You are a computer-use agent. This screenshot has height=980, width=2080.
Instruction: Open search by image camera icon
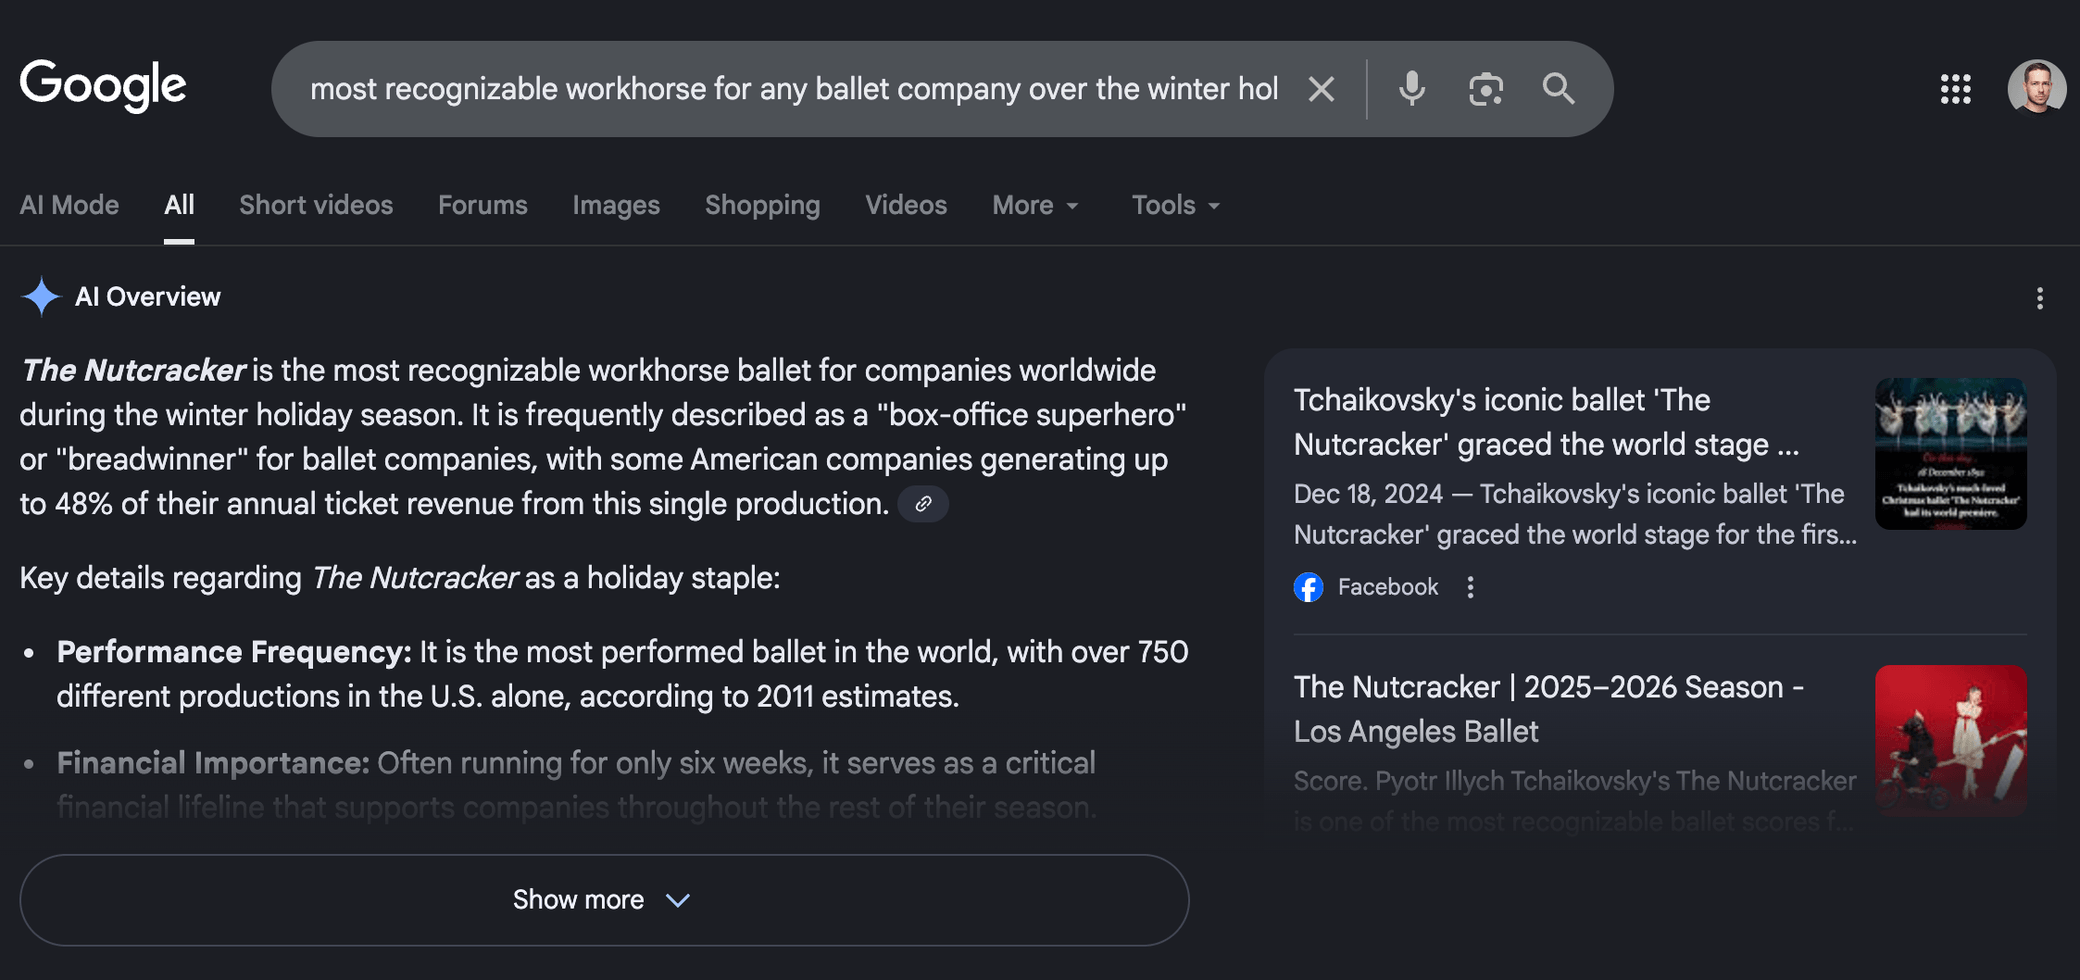pyautogui.click(x=1485, y=89)
